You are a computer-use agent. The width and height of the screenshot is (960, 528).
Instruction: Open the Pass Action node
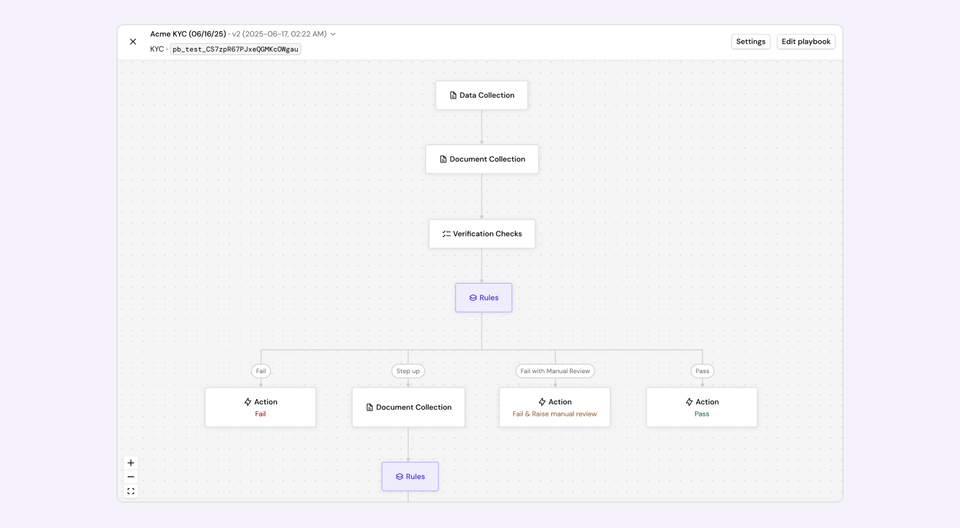point(702,407)
